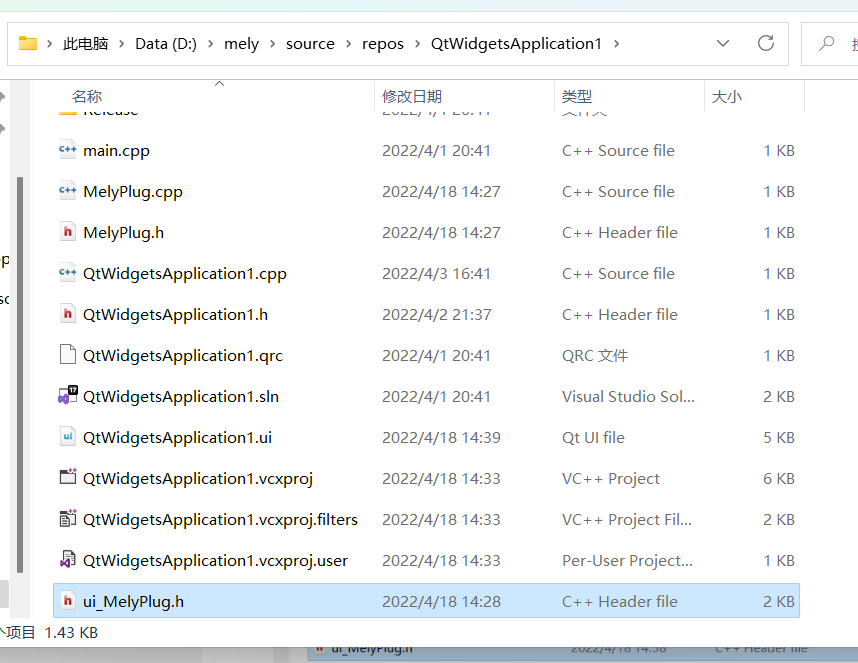This screenshot has height=663, width=858.
Task: Click QtWidgetsApplication1 in the breadcrumb
Action: click(516, 44)
